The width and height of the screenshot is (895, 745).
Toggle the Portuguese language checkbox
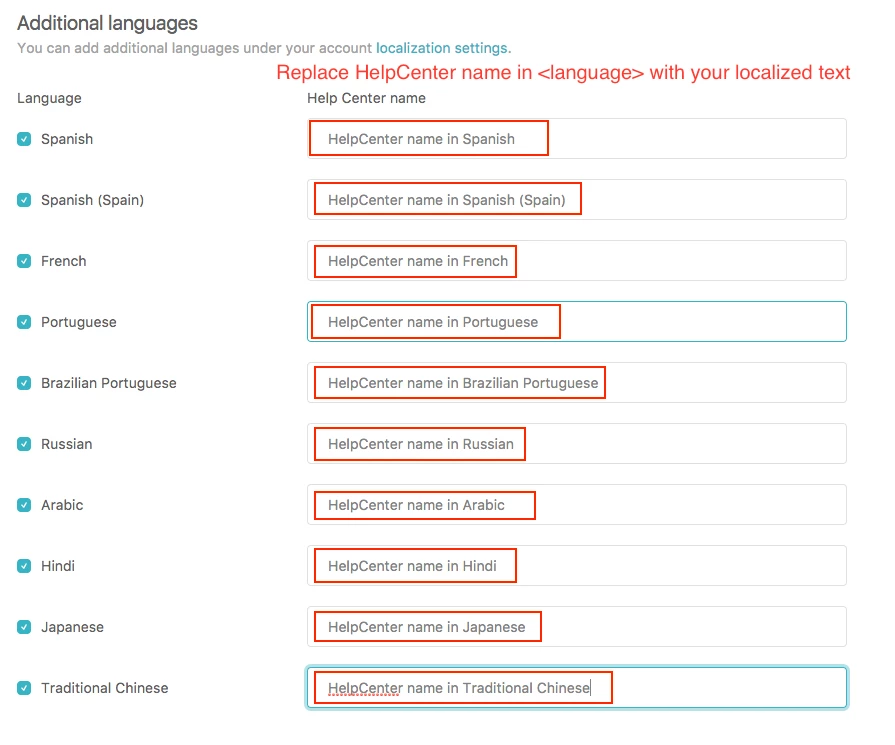[x=24, y=322]
